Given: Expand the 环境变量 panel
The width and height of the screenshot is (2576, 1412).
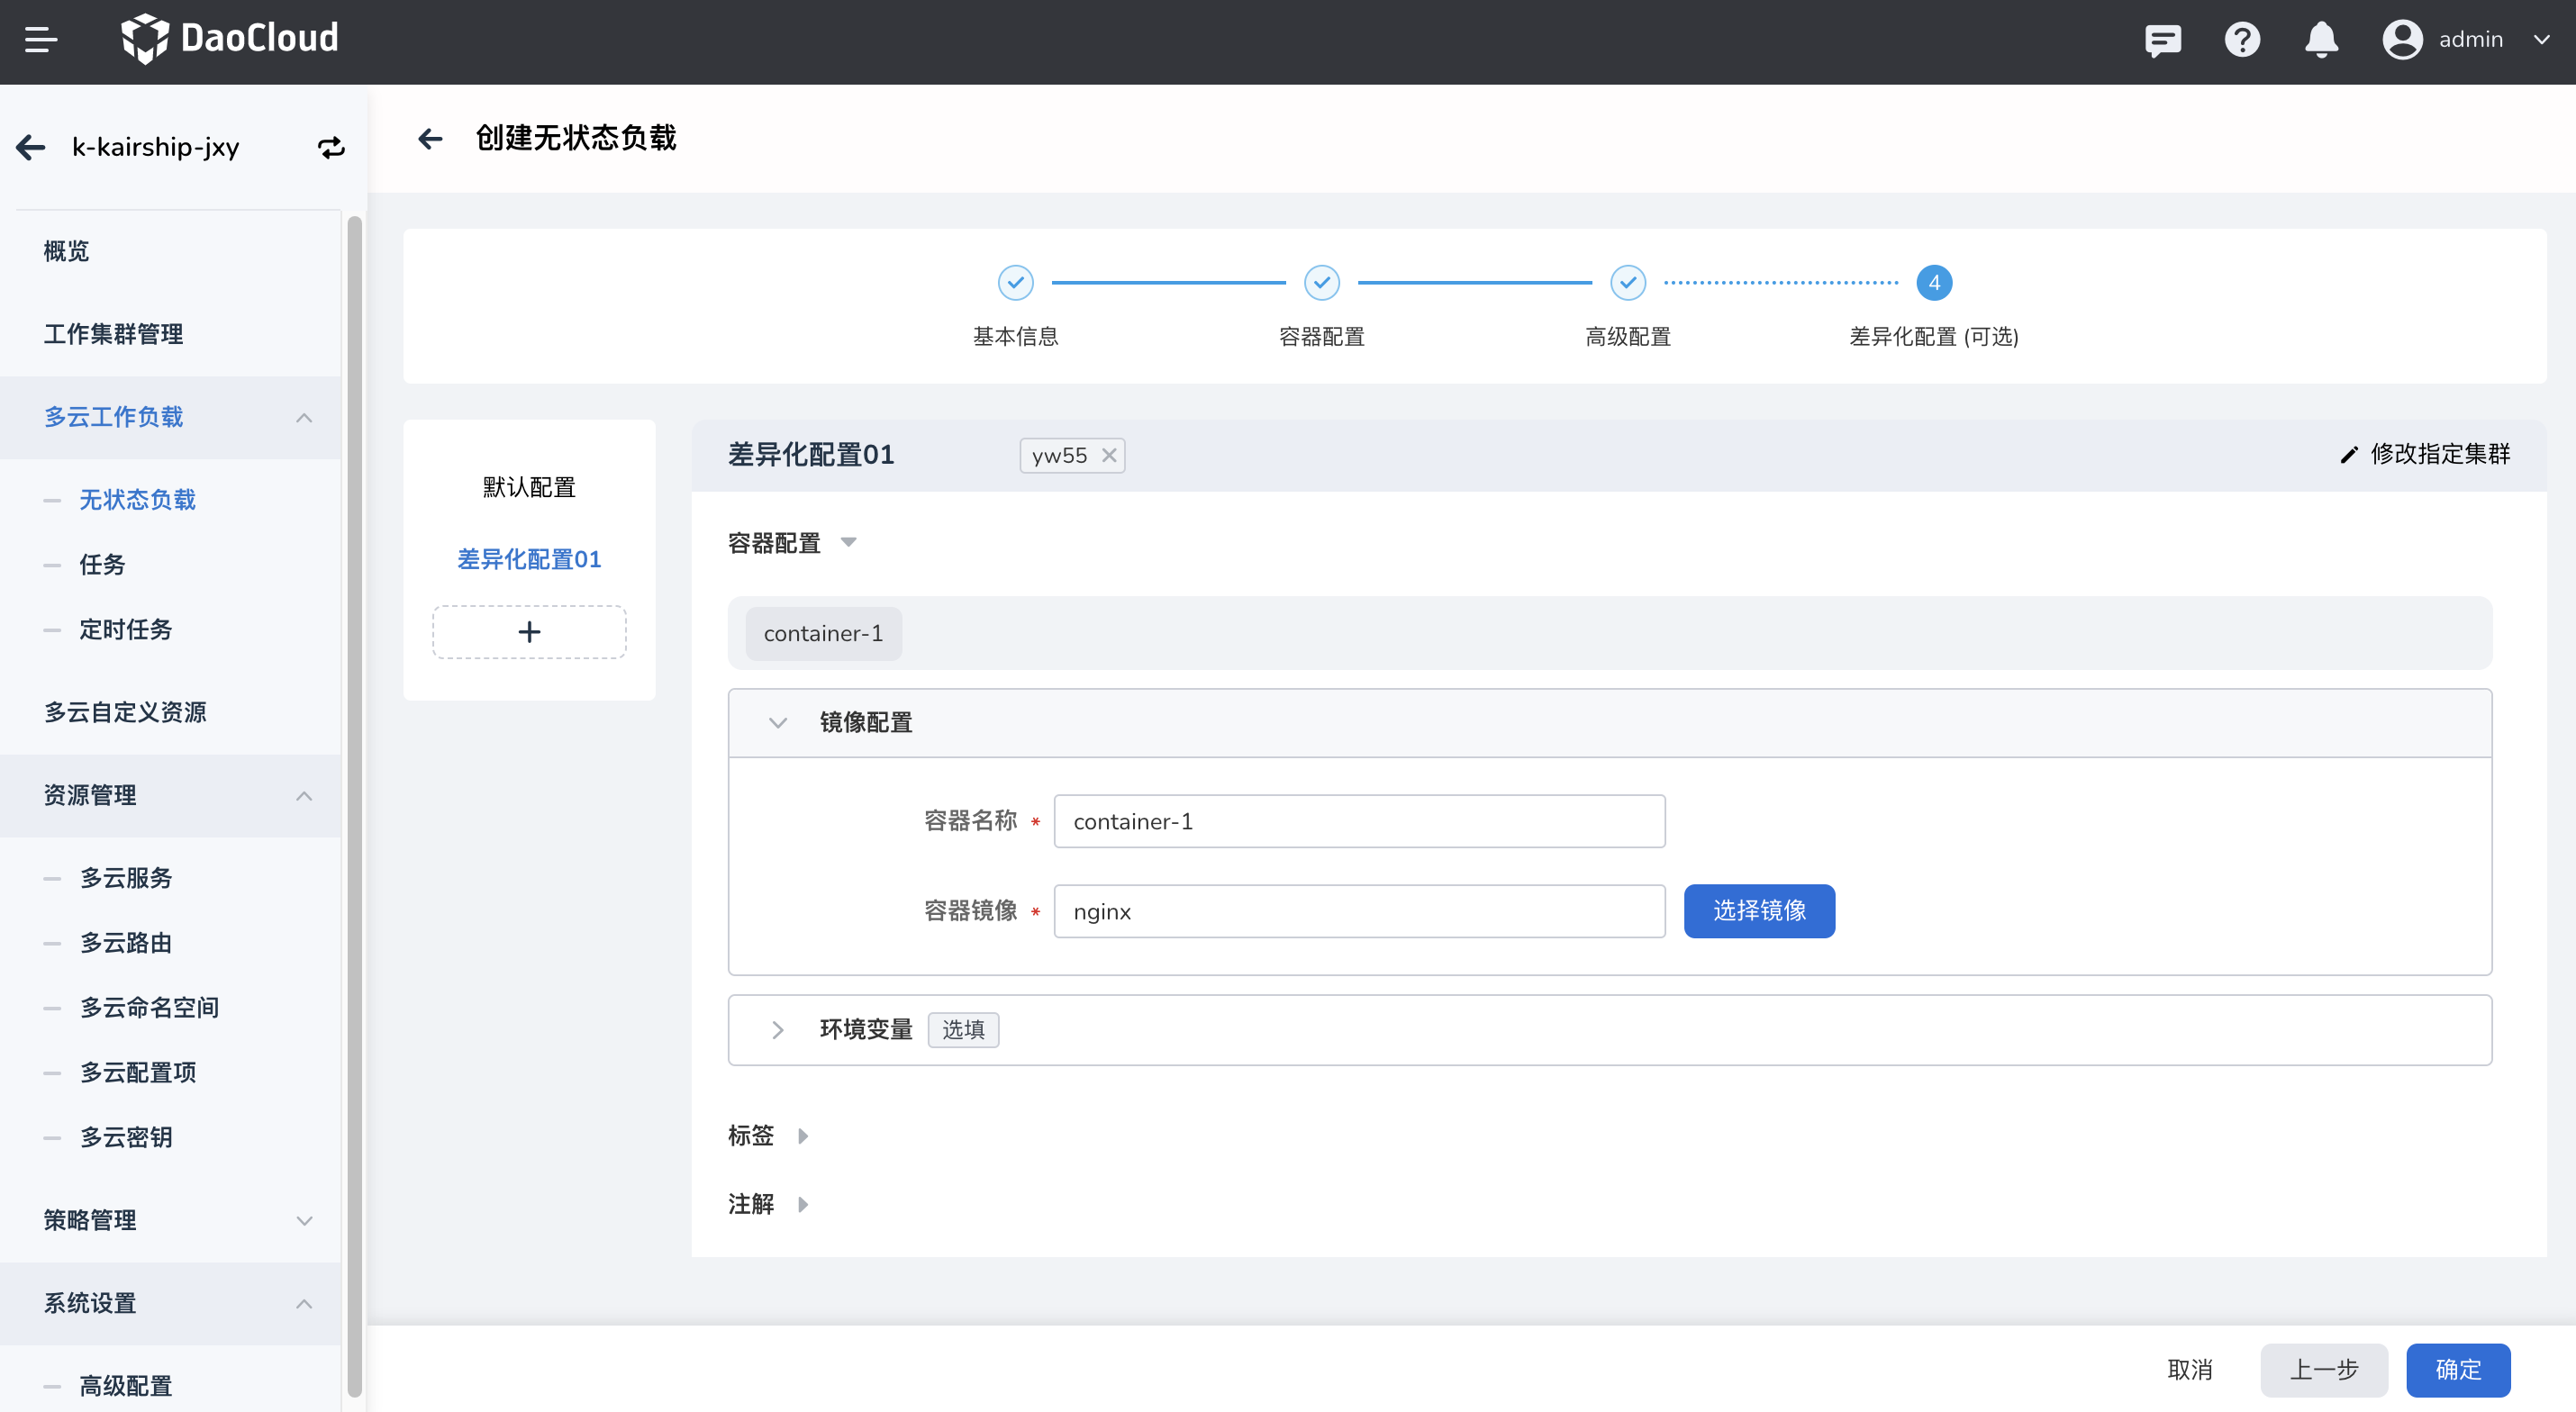Looking at the screenshot, I should point(777,1030).
